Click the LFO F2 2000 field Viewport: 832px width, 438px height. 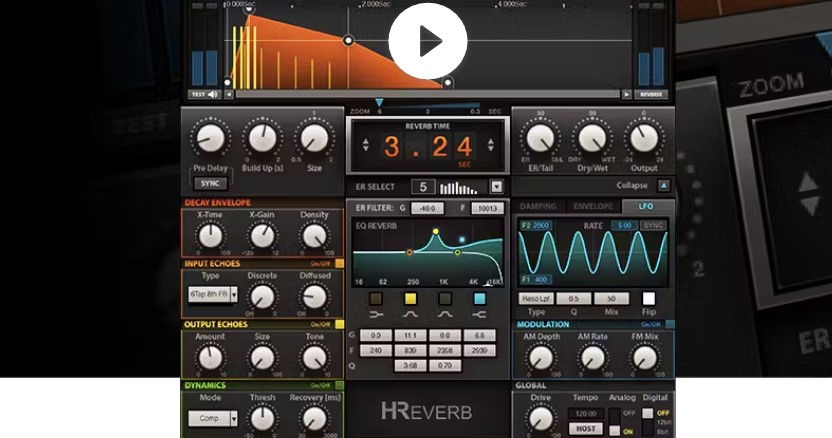tap(535, 226)
